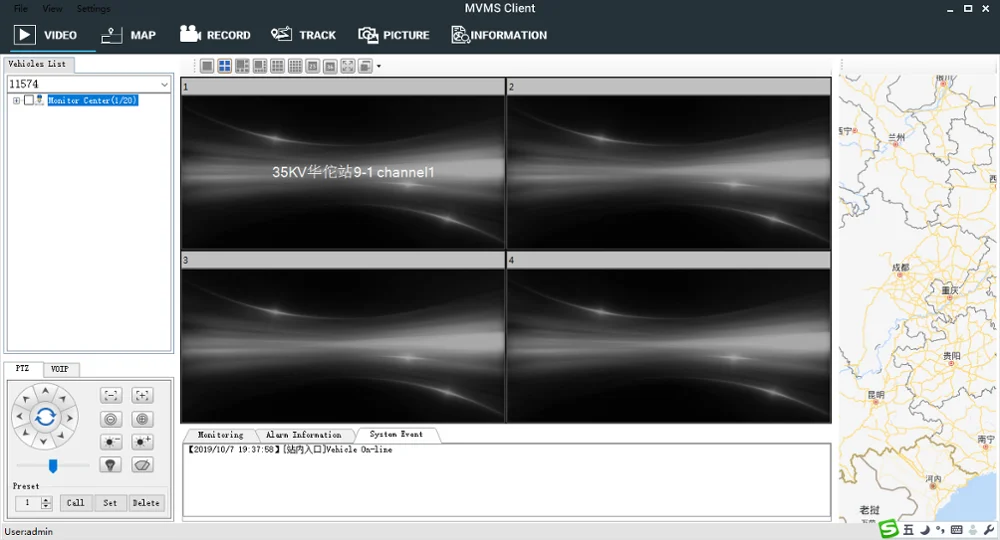Open the Settings menu
The width and height of the screenshot is (1000, 540).
pos(93,9)
